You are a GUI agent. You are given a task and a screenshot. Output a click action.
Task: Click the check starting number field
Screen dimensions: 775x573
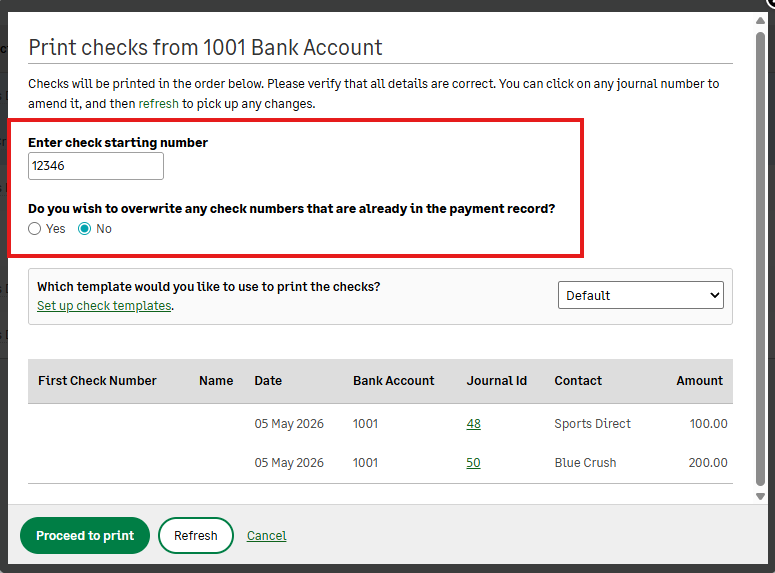pyautogui.click(x=95, y=166)
